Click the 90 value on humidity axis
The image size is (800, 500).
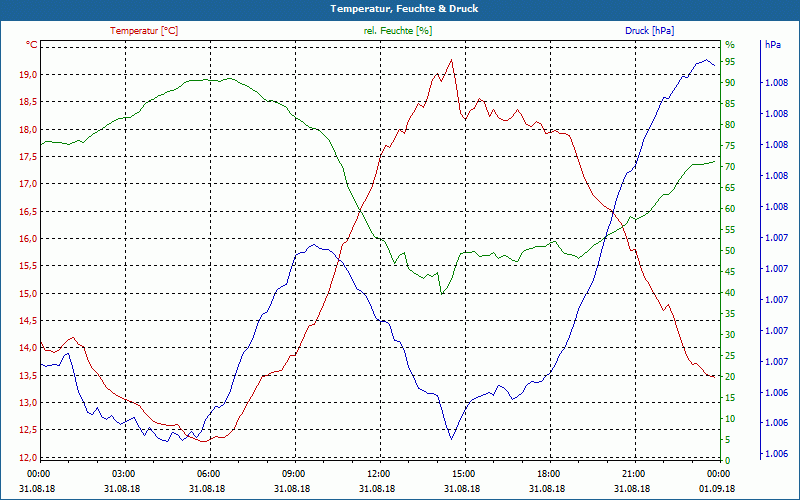(730, 83)
